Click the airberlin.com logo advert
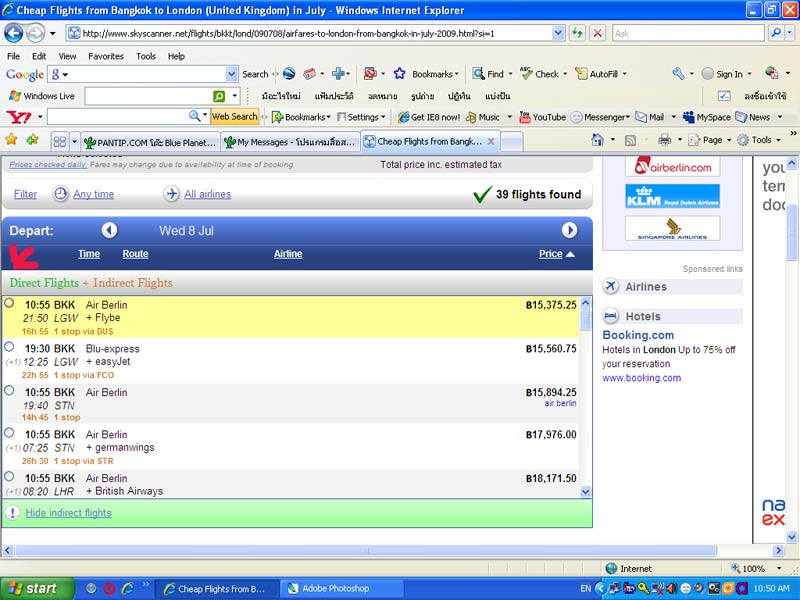Viewport: 800px width, 600px height. coord(672,166)
